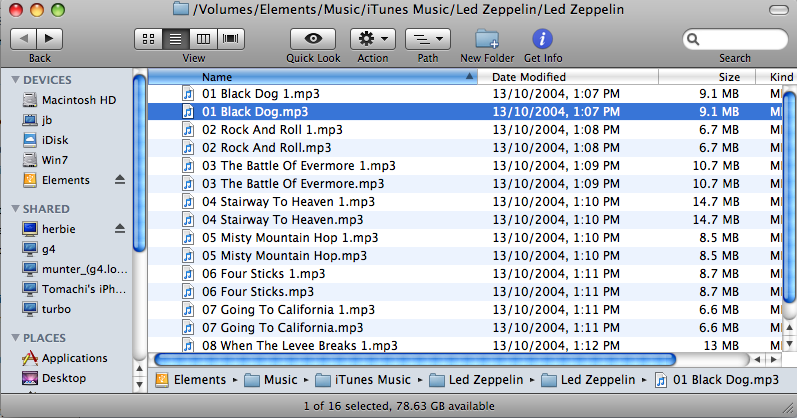This screenshot has width=797, height=418.
Task: Click Music folder in path bar
Action: (x=271, y=380)
